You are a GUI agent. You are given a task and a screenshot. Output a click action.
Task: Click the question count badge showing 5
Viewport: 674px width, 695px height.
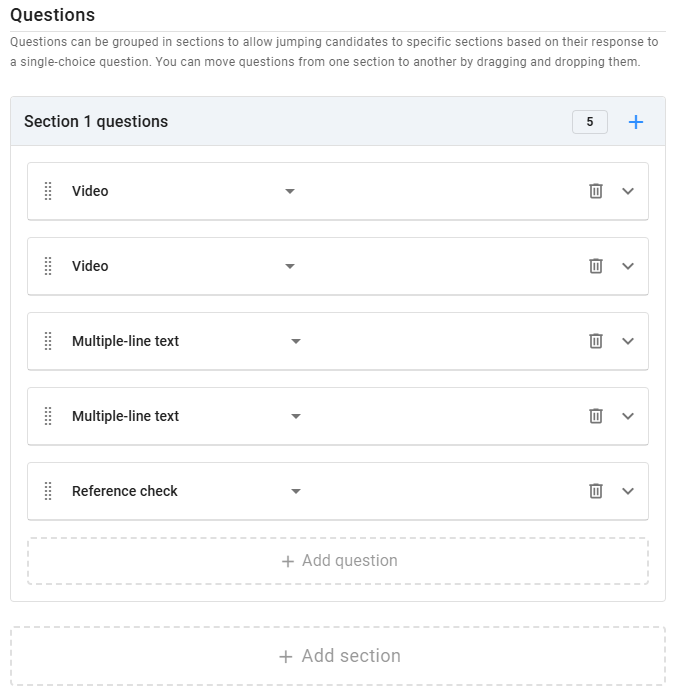[590, 122]
